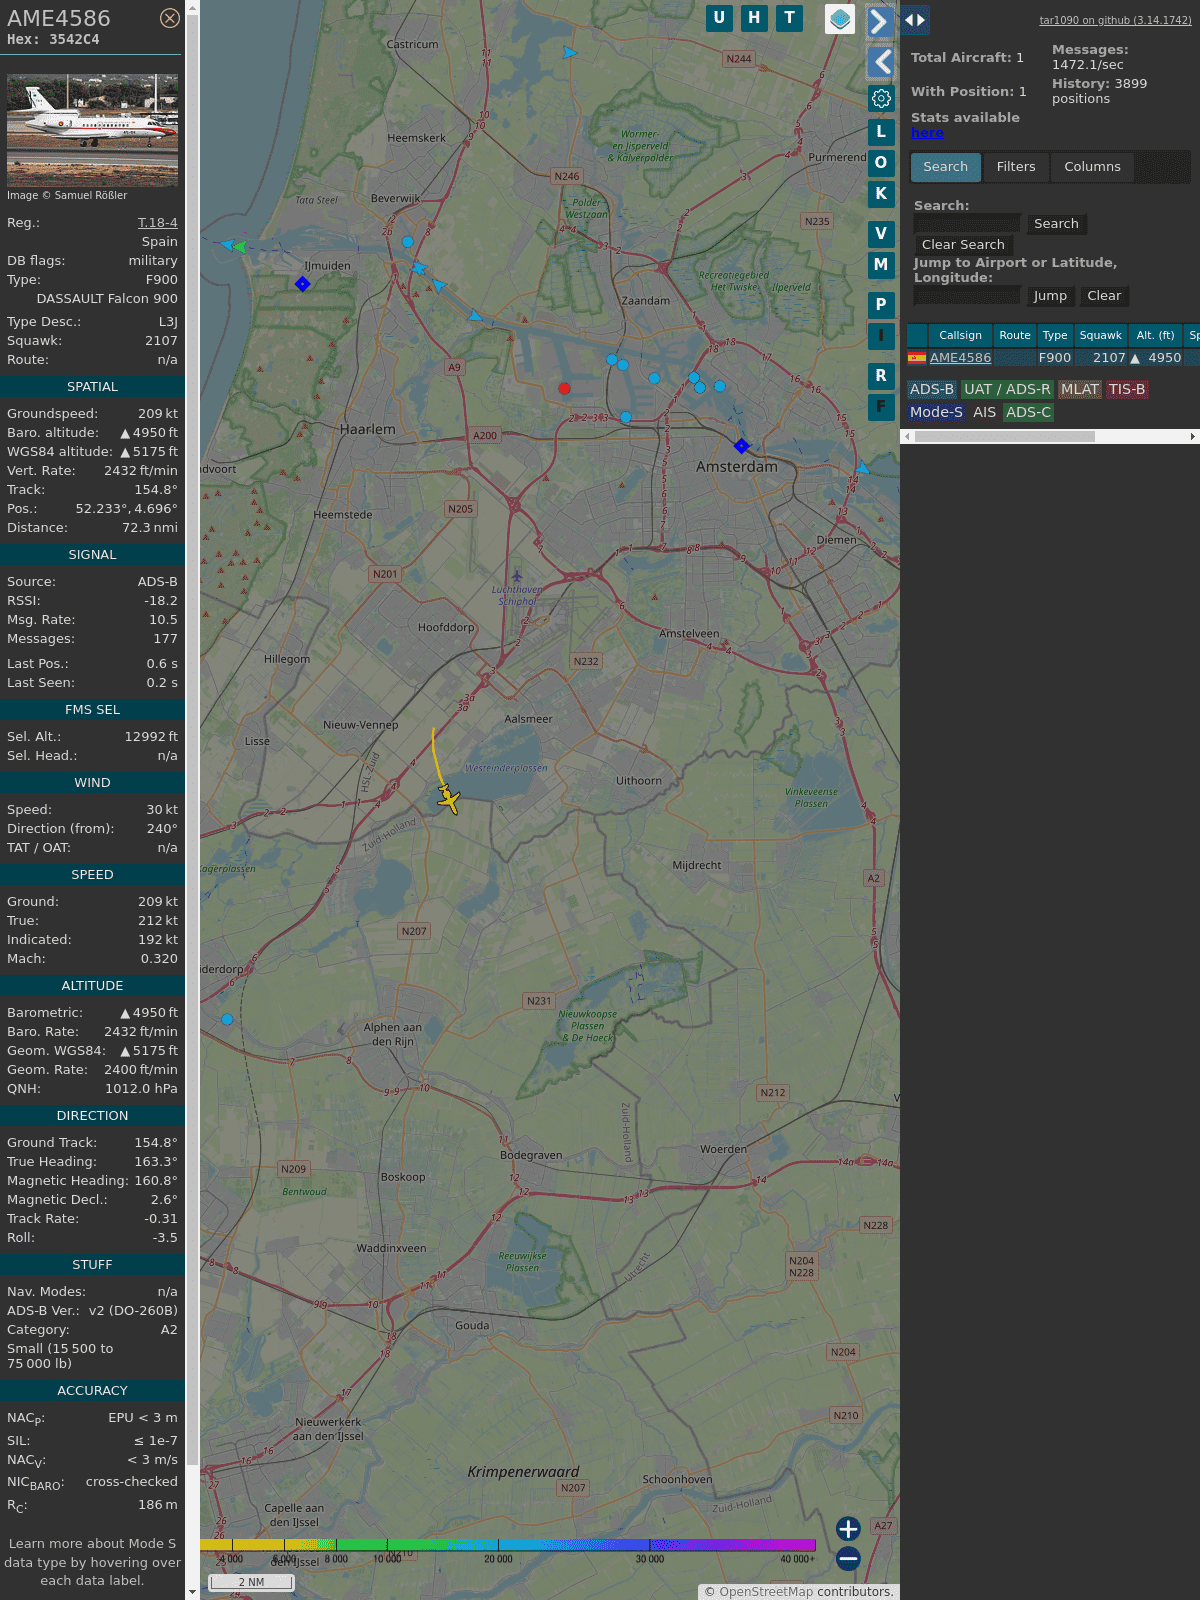The image size is (1200, 1600).
Task: Zoom in with the plus button
Action: coord(848,1529)
